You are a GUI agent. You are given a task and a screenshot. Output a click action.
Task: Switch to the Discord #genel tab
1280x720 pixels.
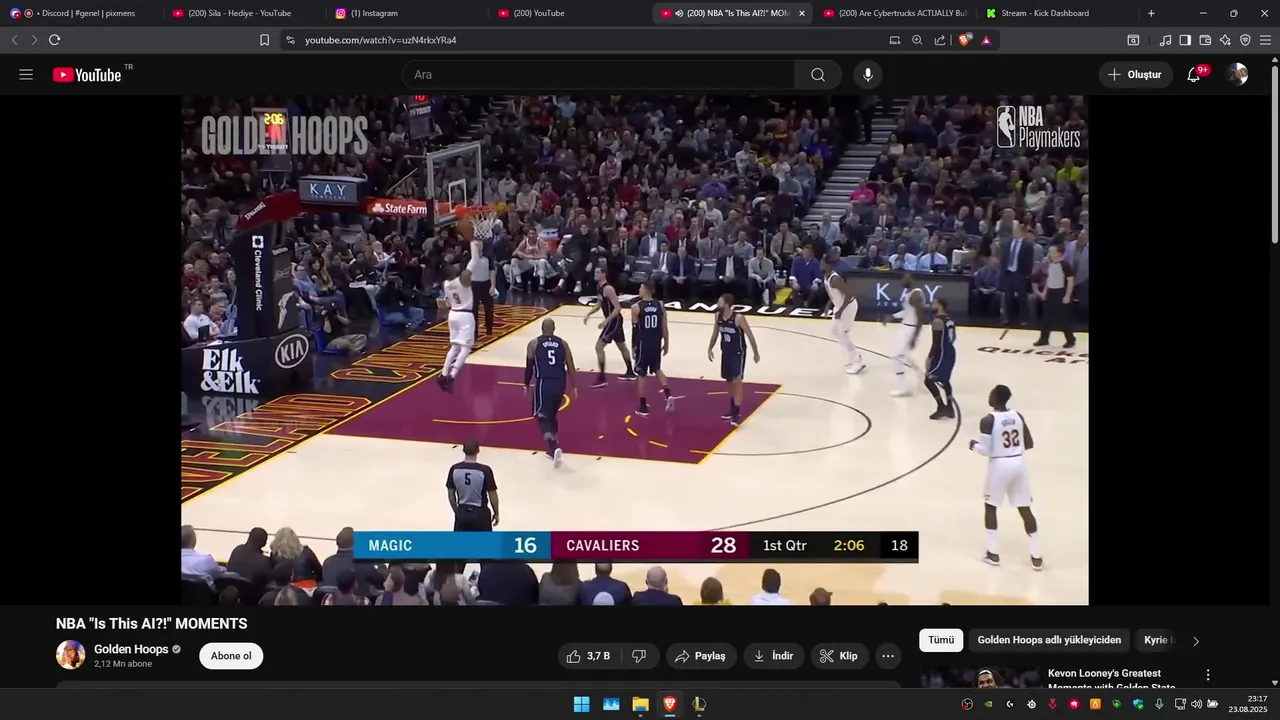pyautogui.click(x=82, y=13)
